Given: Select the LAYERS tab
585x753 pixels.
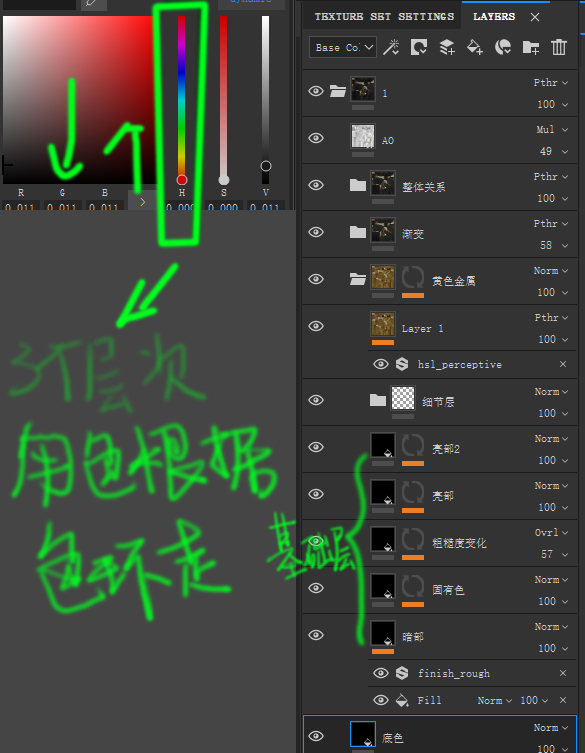Looking at the screenshot, I should pyautogui.click(x=494, y=17).
